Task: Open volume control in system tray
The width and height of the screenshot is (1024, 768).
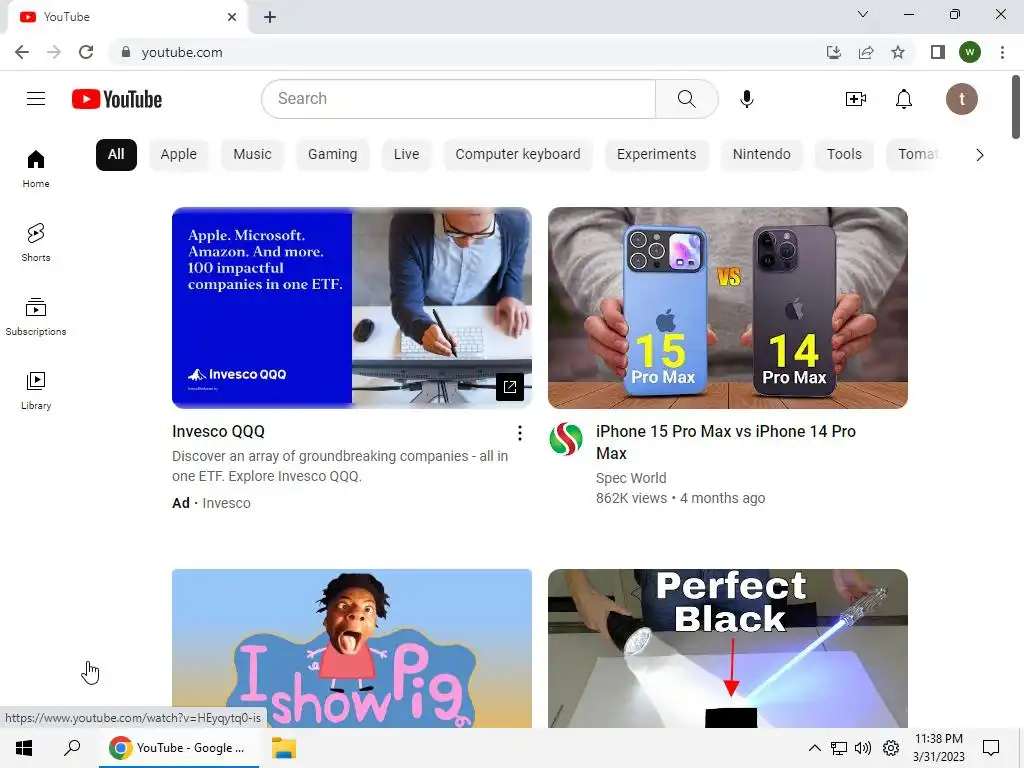Action: 863,748
